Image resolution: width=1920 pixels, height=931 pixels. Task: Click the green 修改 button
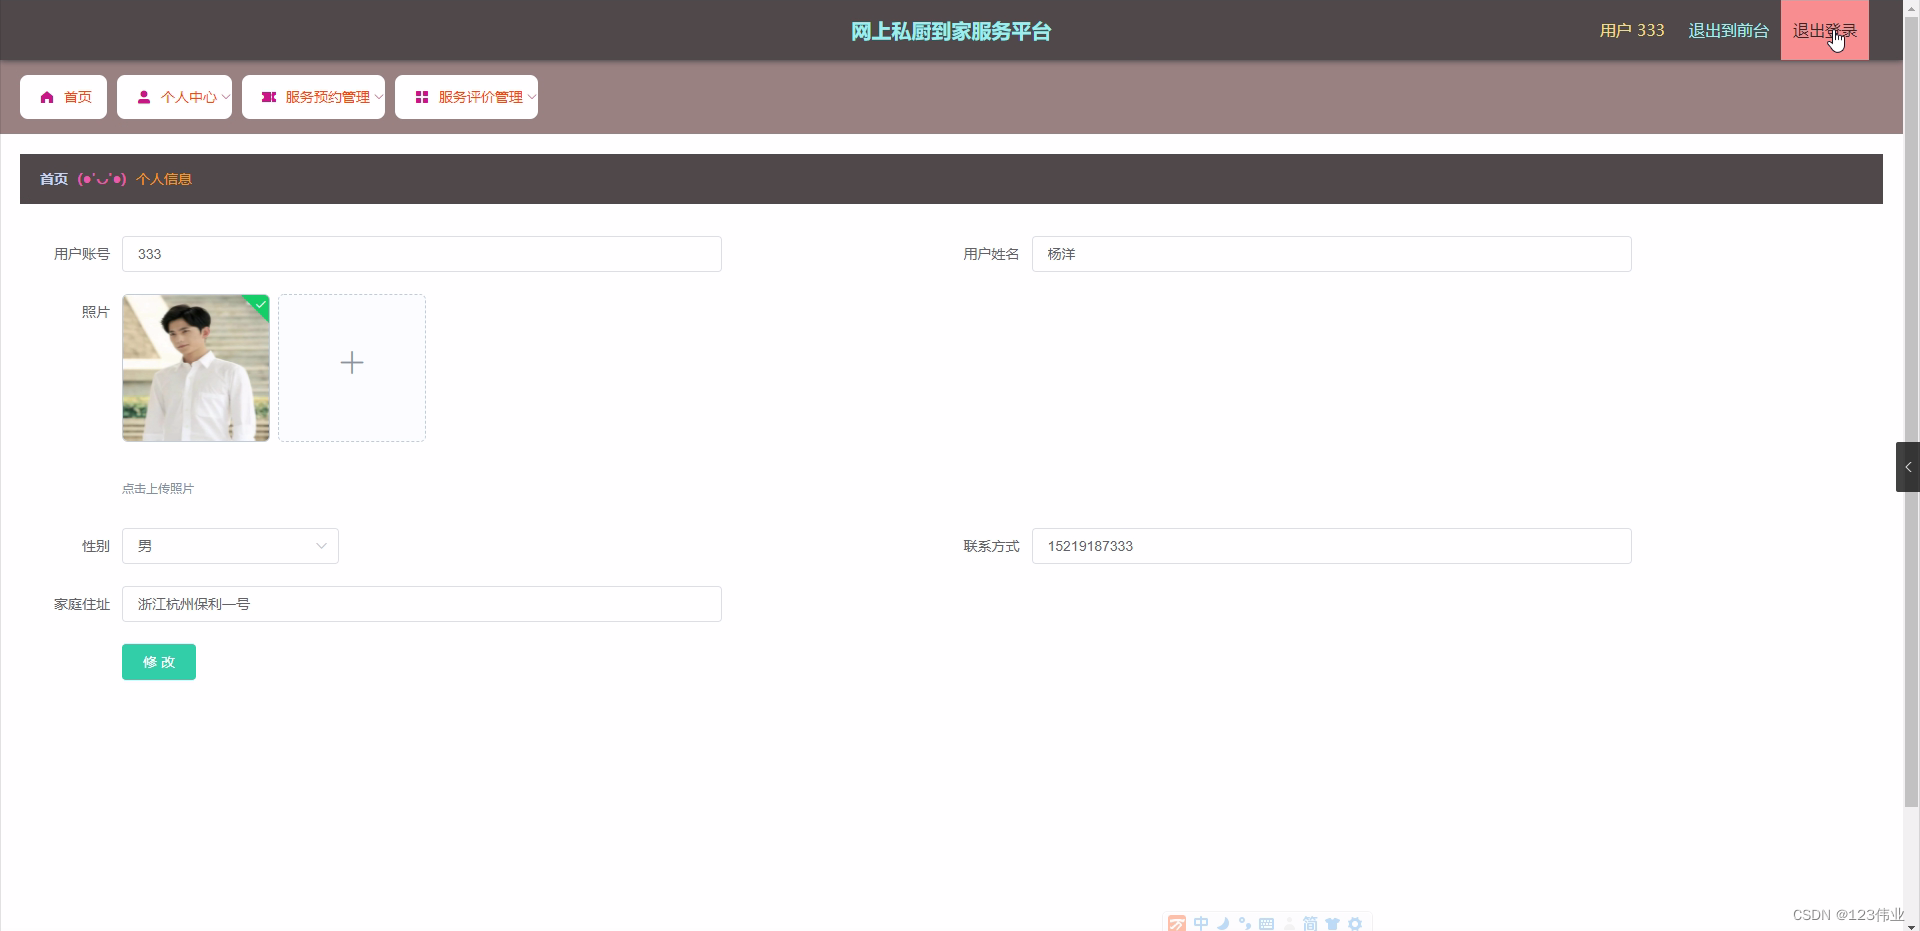(x=158, y=662)
